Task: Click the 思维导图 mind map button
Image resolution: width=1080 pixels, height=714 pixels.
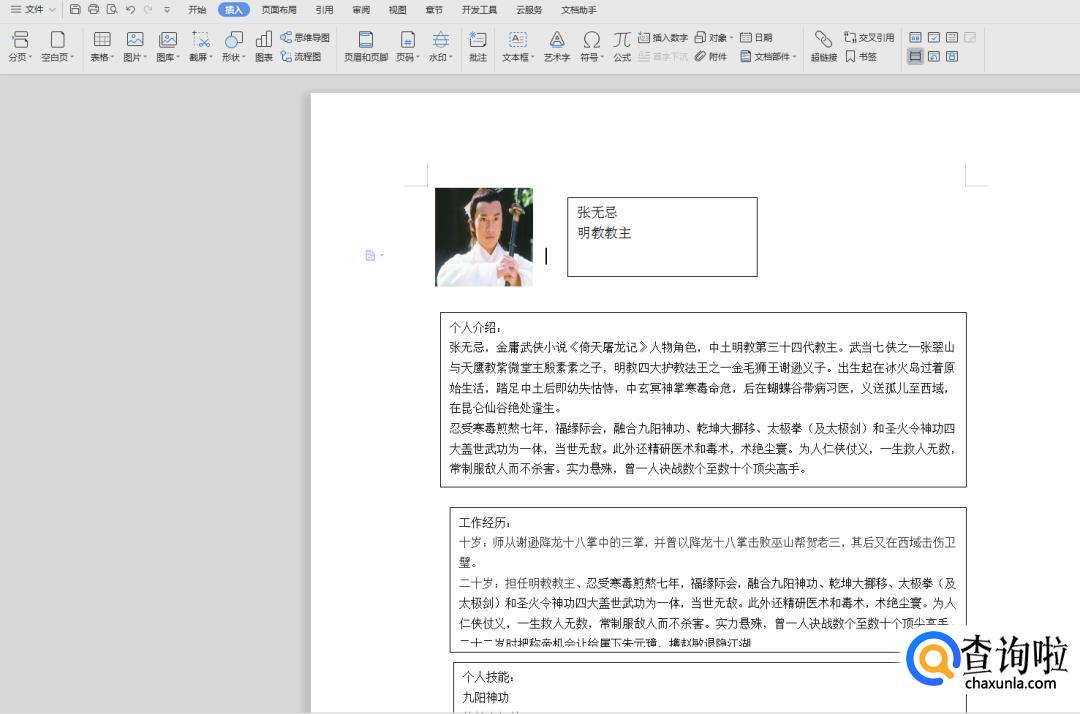Action: [x=305, y=37]
